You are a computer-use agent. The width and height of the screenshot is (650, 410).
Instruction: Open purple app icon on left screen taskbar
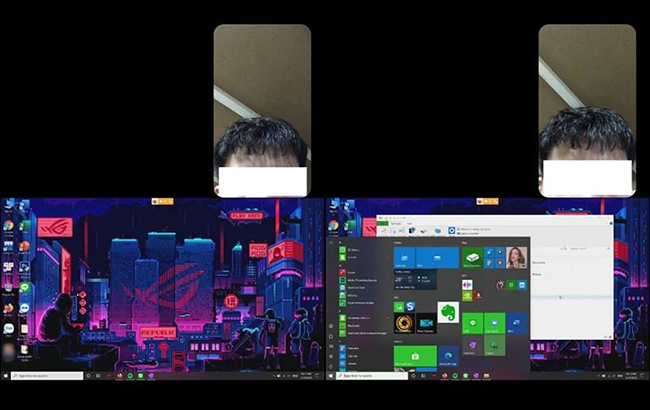coord(151,376)
